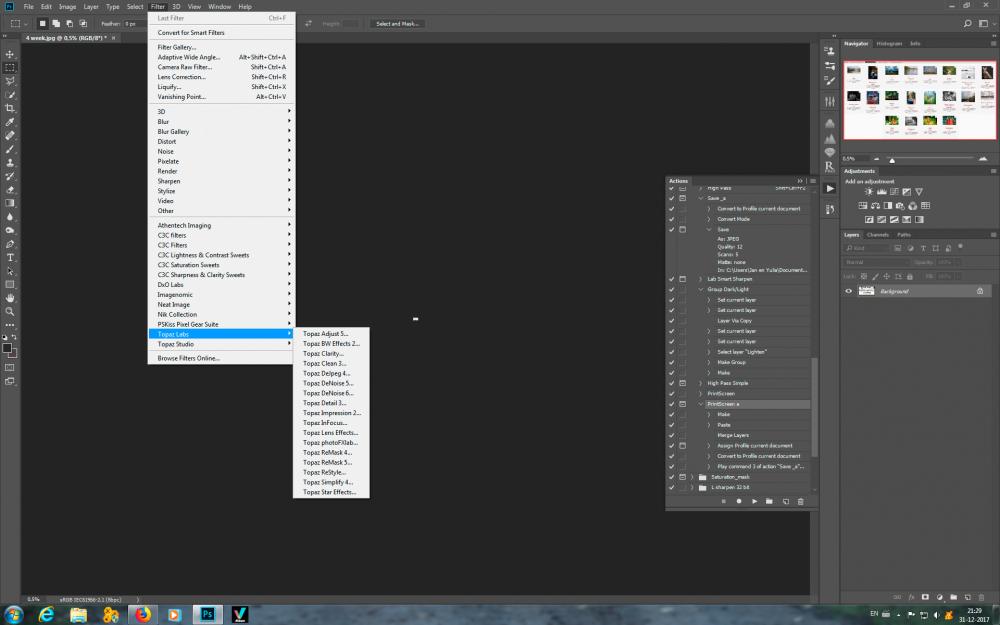Select the Zoom tool in the toolbar
The width and height of the screenshot is (1000, 625).
click(x=10, y=311)
